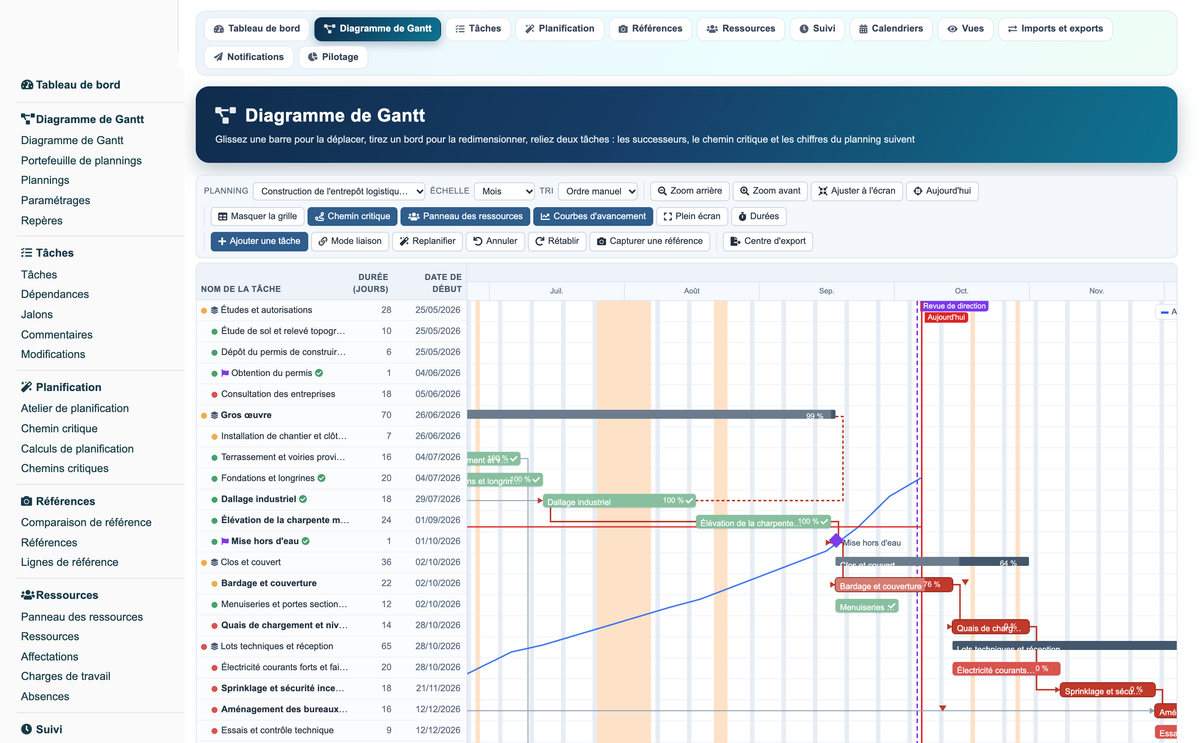The image size is (1200, 743).
Task: Collapse the Gros œuvre group icon
Action: (x=214, y=415)
